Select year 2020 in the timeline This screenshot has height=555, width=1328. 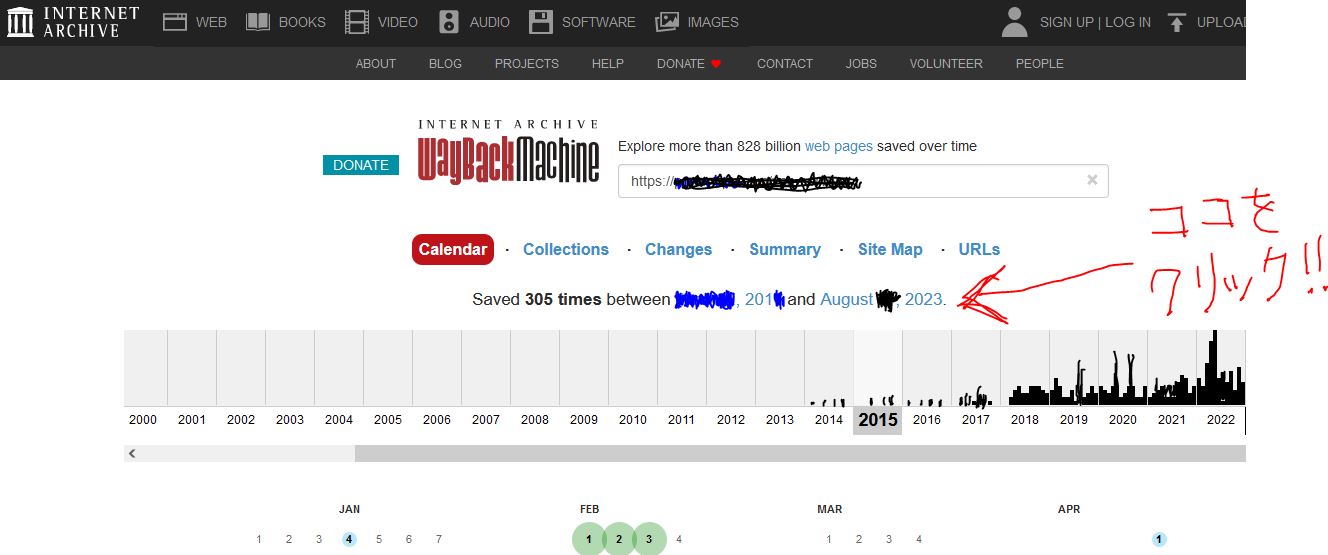(1123, 420)
